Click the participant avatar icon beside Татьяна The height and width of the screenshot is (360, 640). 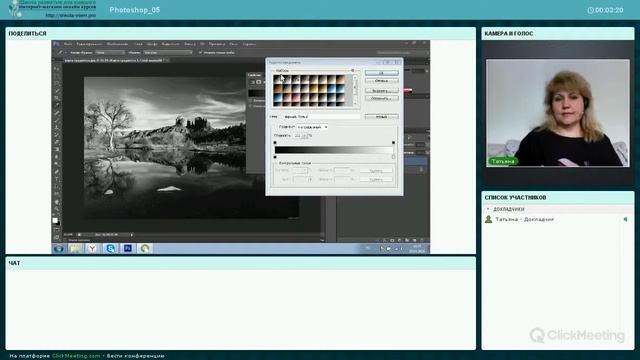489,220
